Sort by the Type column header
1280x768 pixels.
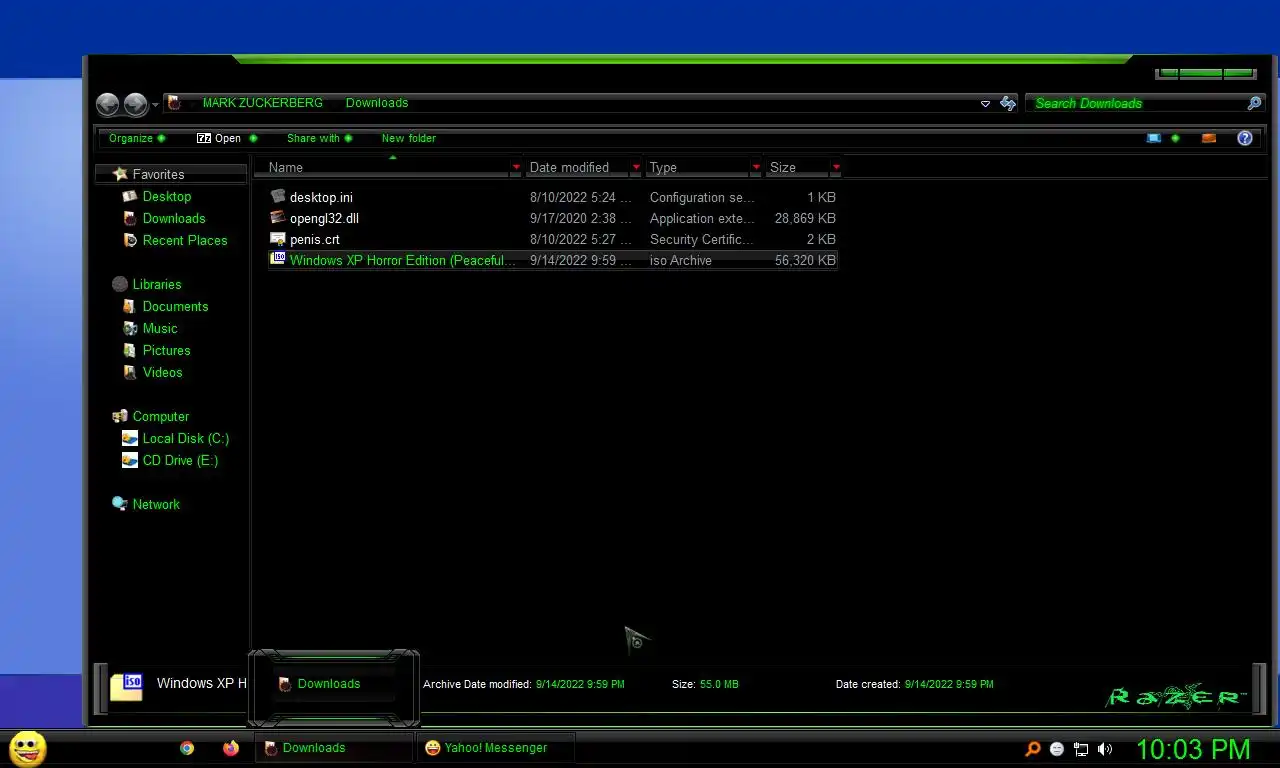tap(697, 167)
